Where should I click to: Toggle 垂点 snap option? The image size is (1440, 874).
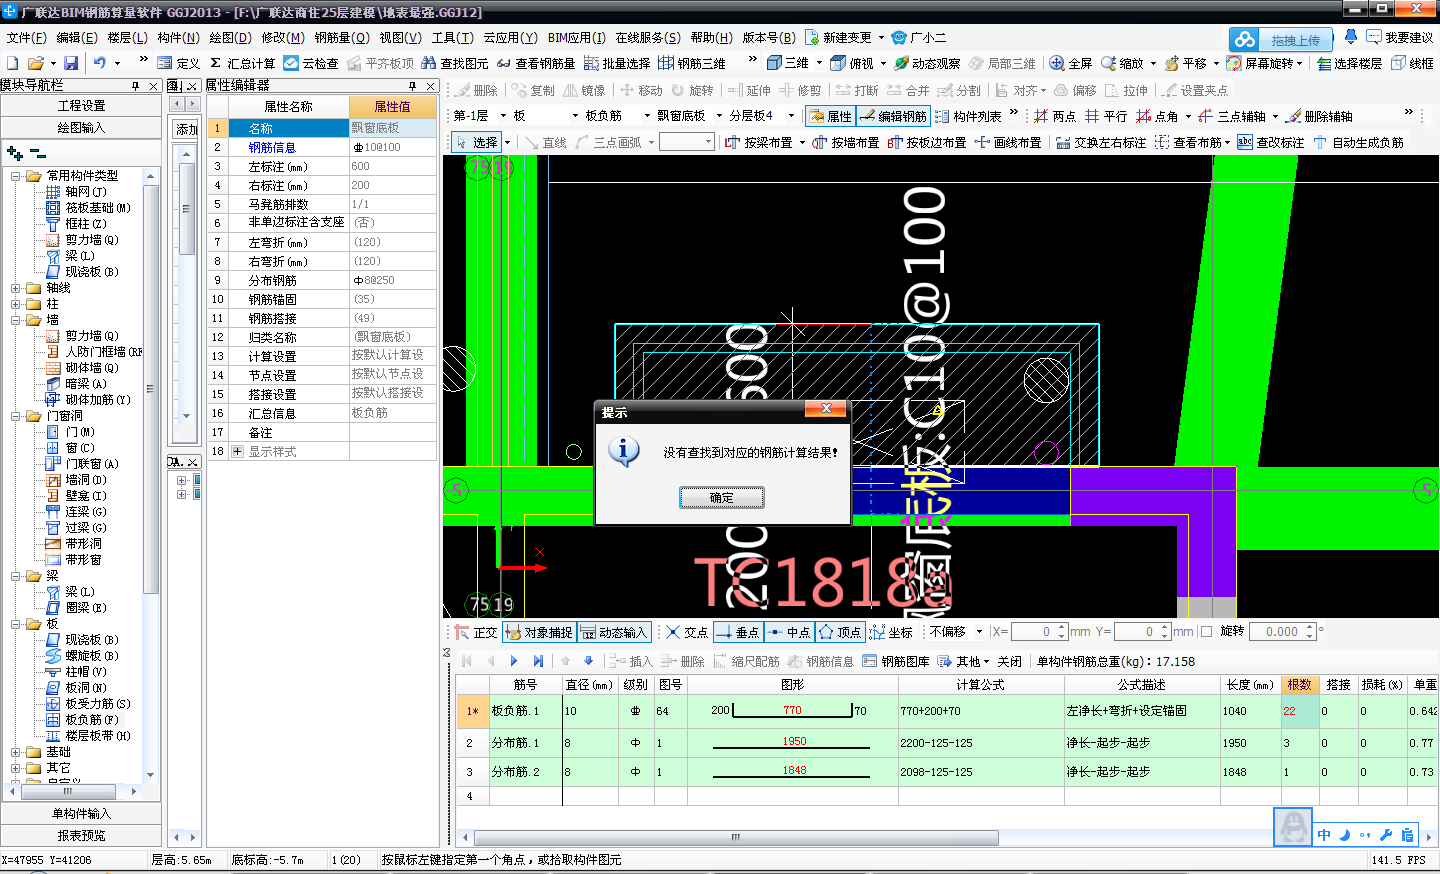coord(738,632)
